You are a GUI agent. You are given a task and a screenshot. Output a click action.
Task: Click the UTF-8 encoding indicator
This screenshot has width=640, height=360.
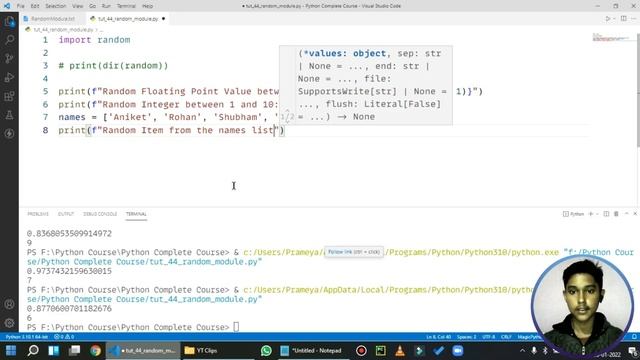coord(489,337)
